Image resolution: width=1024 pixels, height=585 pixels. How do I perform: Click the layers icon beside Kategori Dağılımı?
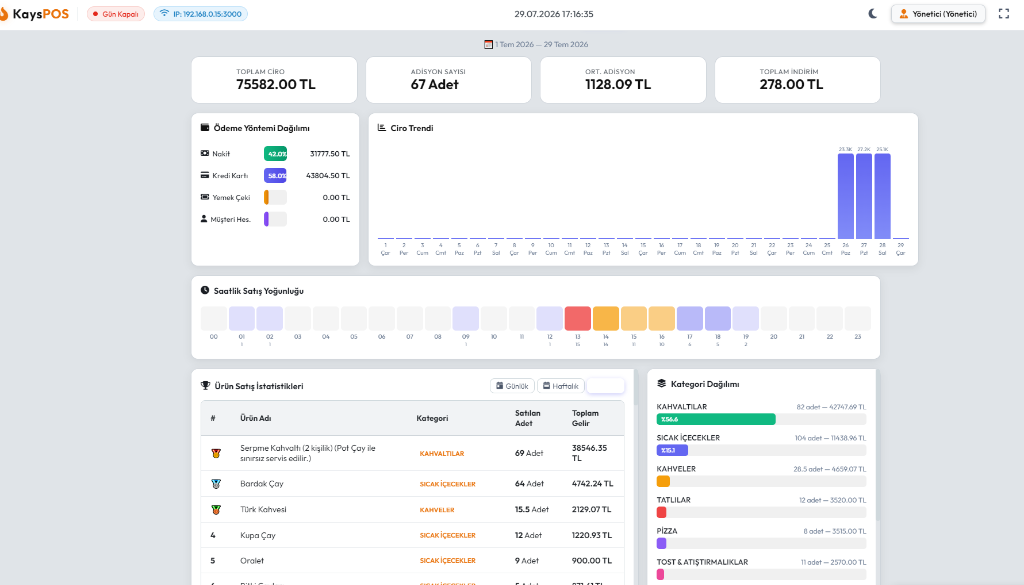pos(662,383)
